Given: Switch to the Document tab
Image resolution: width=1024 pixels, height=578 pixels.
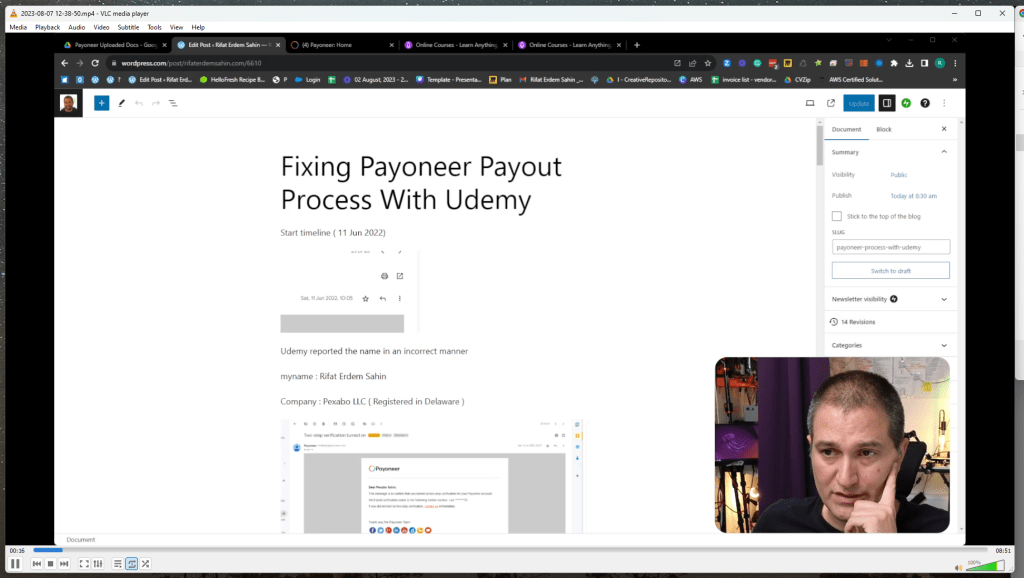Looking at the screenshot, I should point(846,129).
